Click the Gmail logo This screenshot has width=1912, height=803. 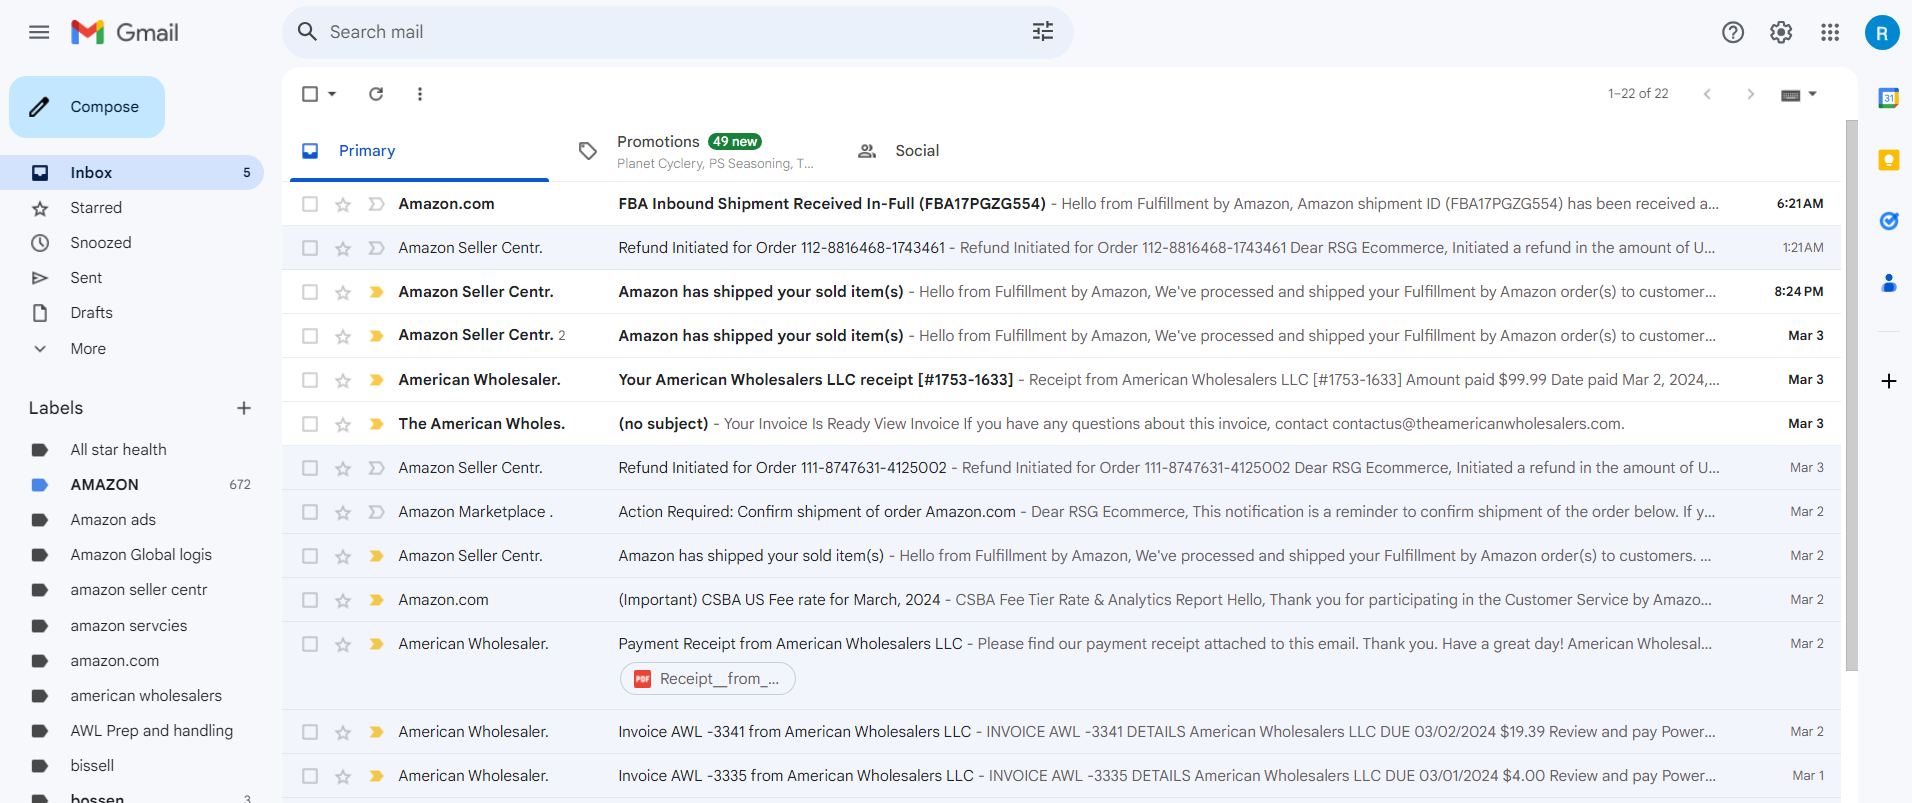coord(125,32)
